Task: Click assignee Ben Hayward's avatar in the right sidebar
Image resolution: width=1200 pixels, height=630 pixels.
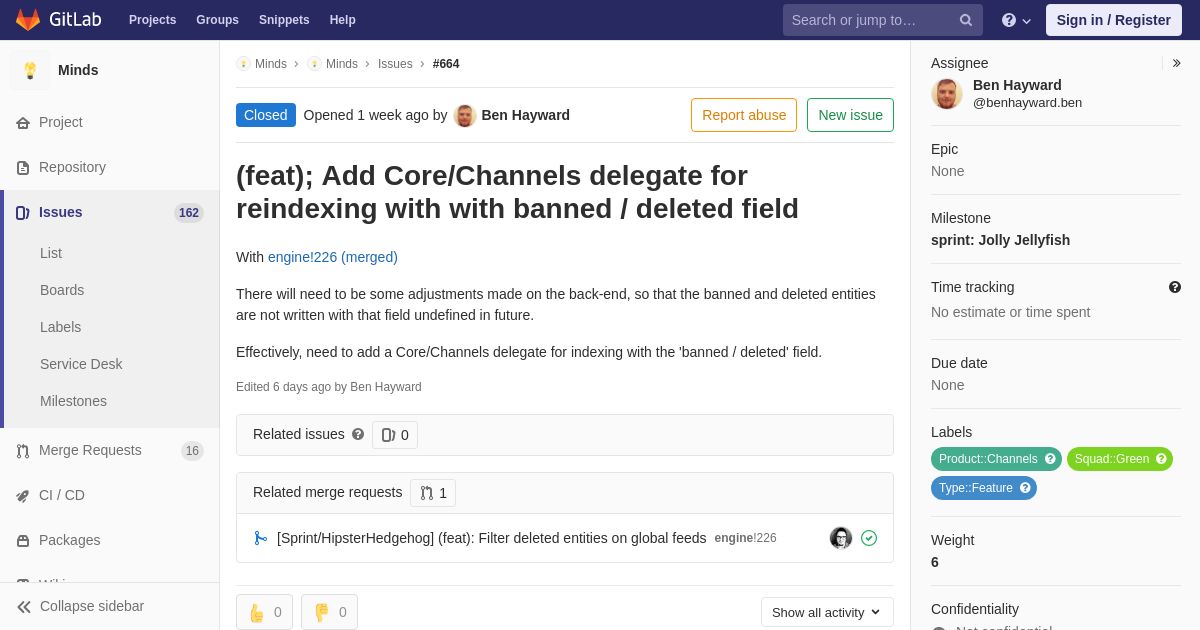Action: click(x=947, y=94)
